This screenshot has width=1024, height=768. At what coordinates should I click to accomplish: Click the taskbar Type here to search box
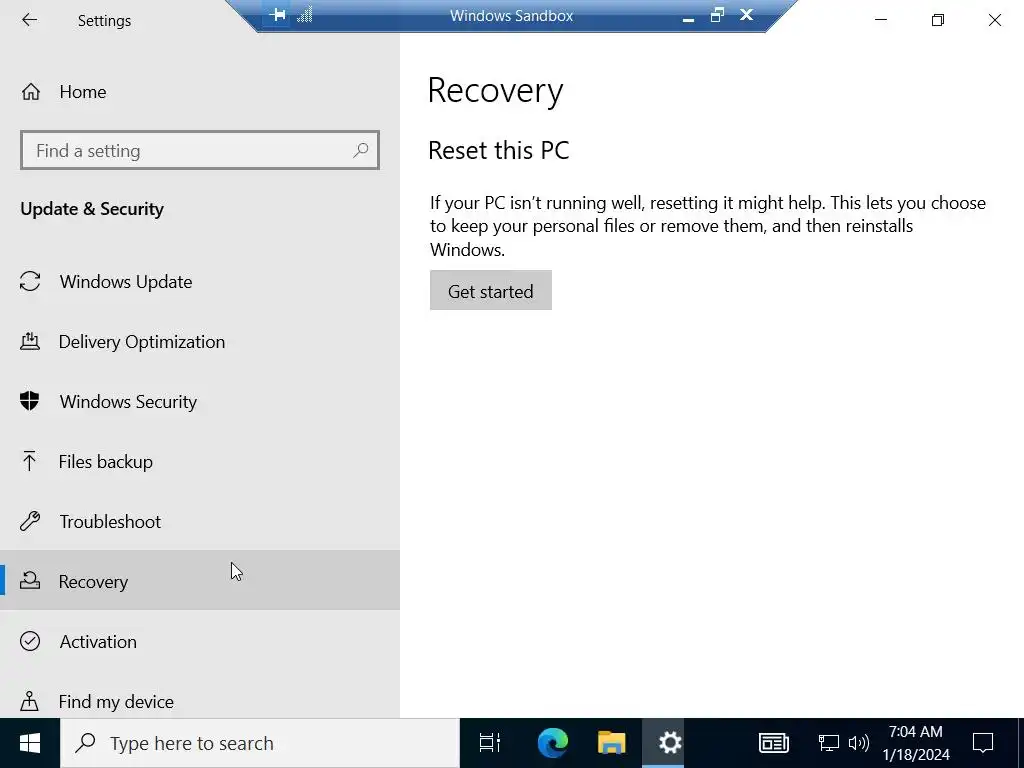click(x=260, y=743)
